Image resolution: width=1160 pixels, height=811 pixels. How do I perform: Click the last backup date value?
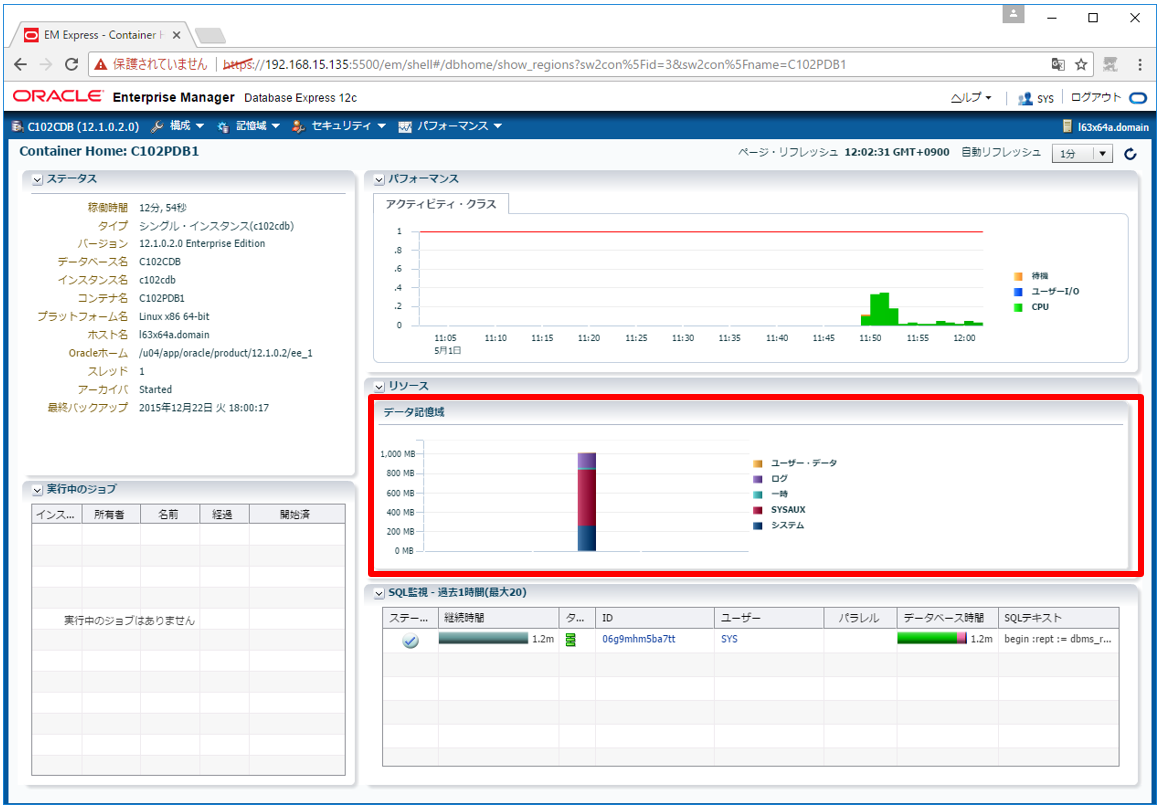pos(204,408)
